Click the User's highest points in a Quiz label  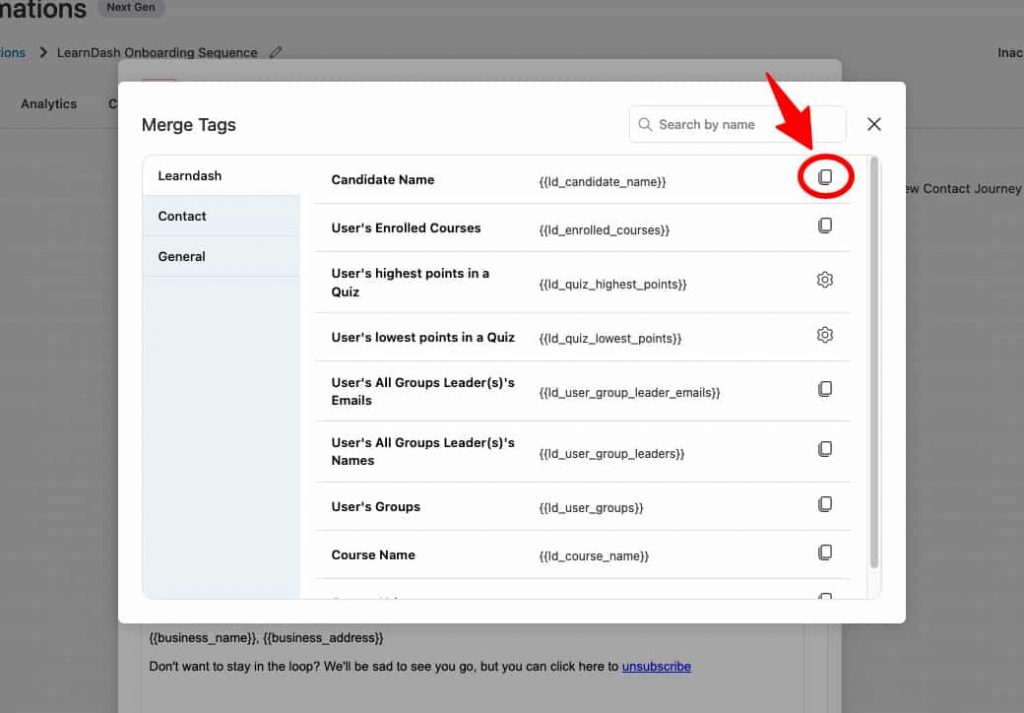point(410,282)
